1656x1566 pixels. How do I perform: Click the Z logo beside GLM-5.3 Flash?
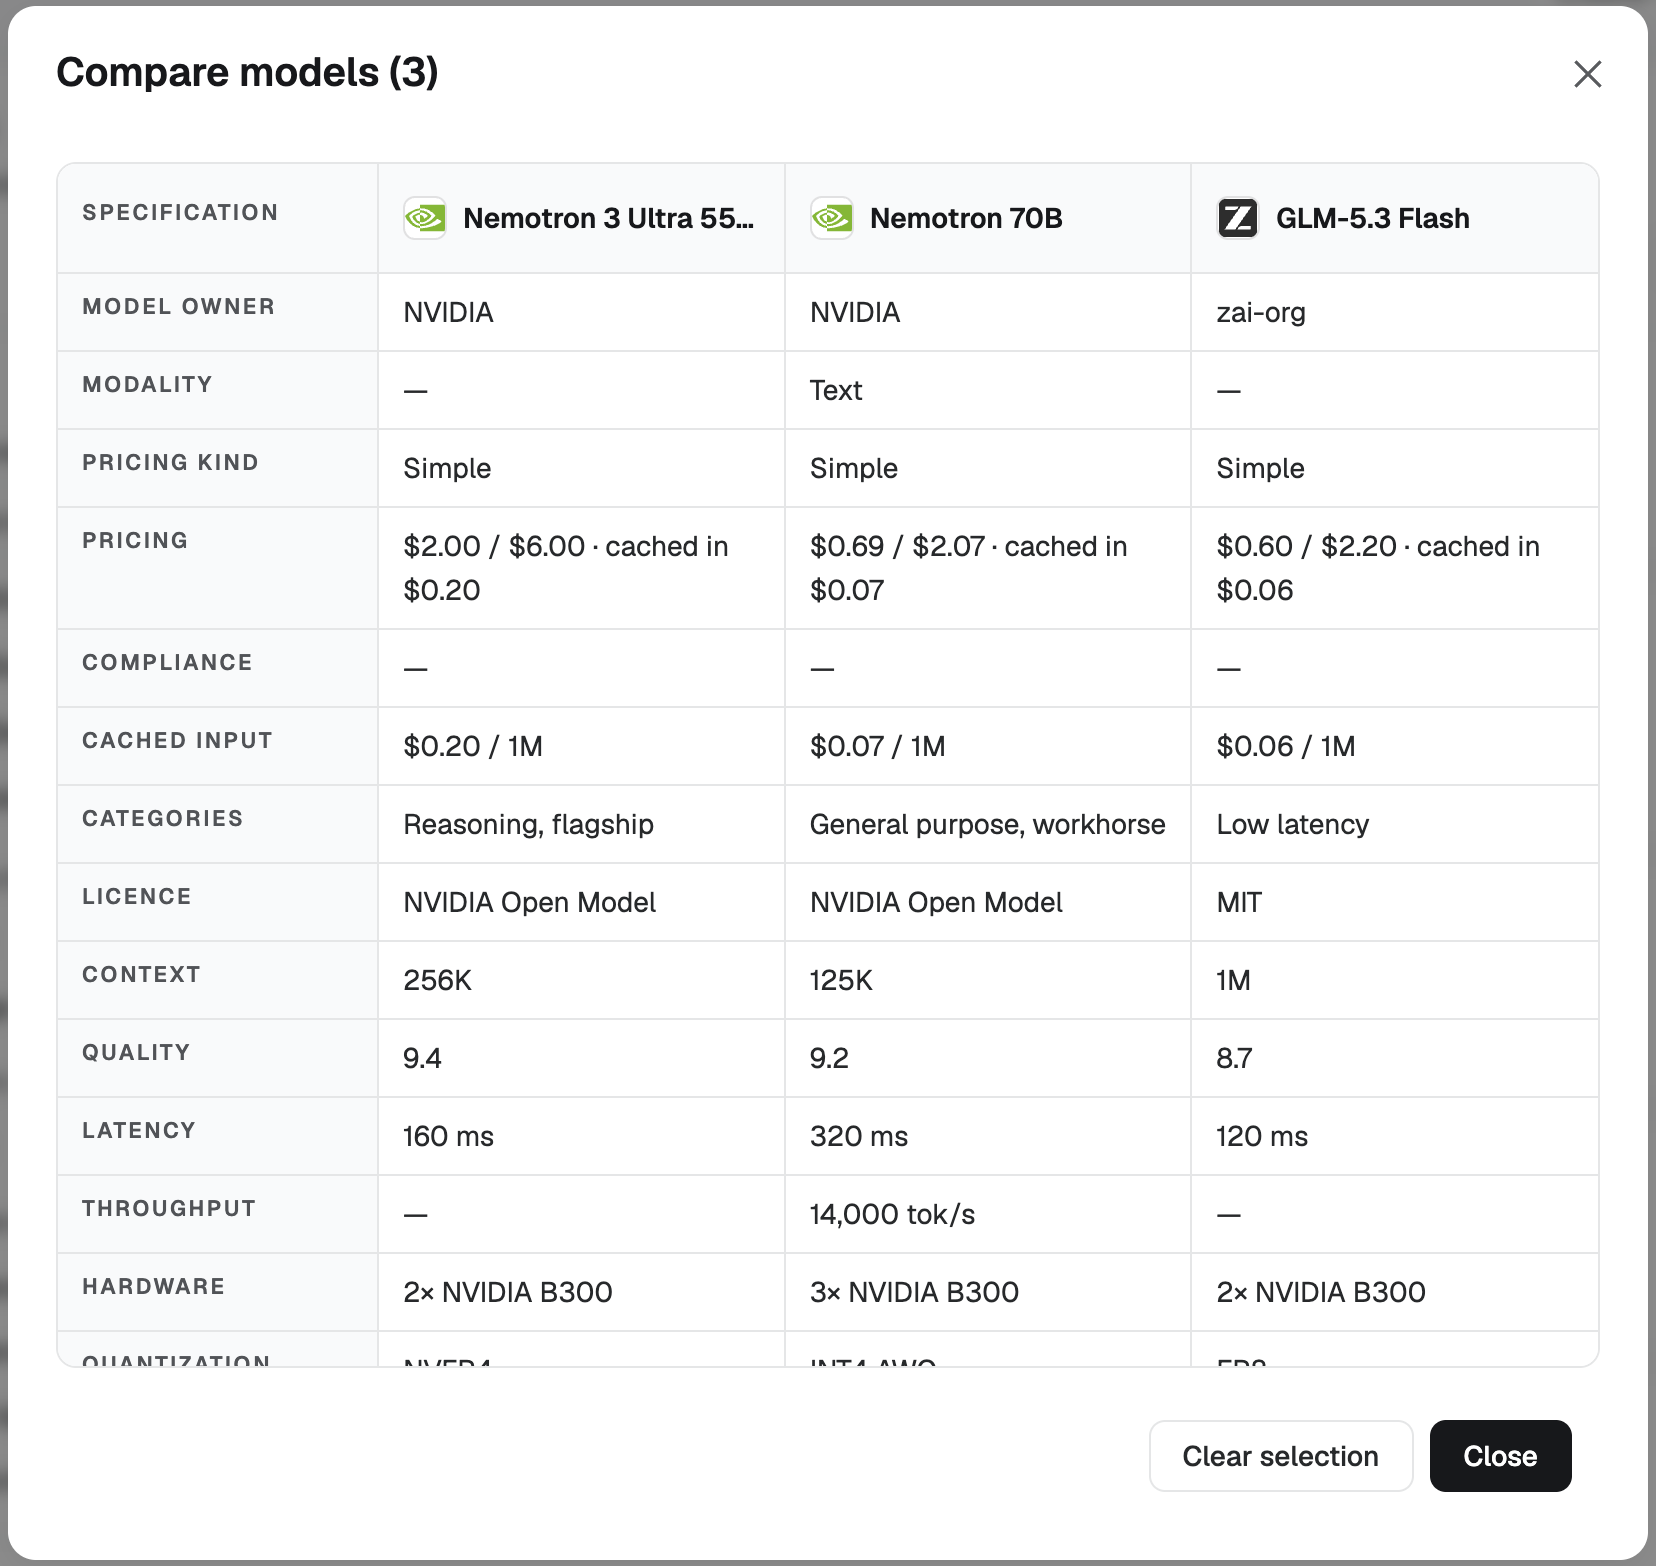(x=1238, y=218)
